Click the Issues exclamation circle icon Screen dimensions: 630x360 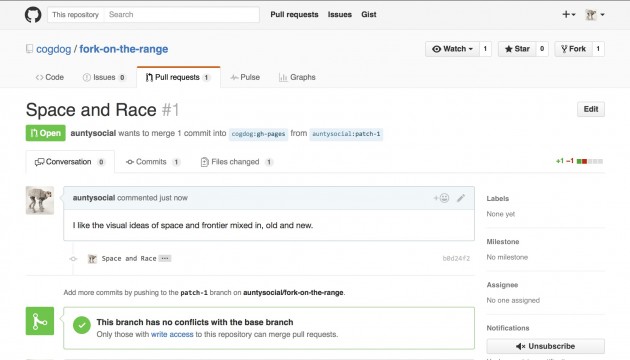pos(86,78)
